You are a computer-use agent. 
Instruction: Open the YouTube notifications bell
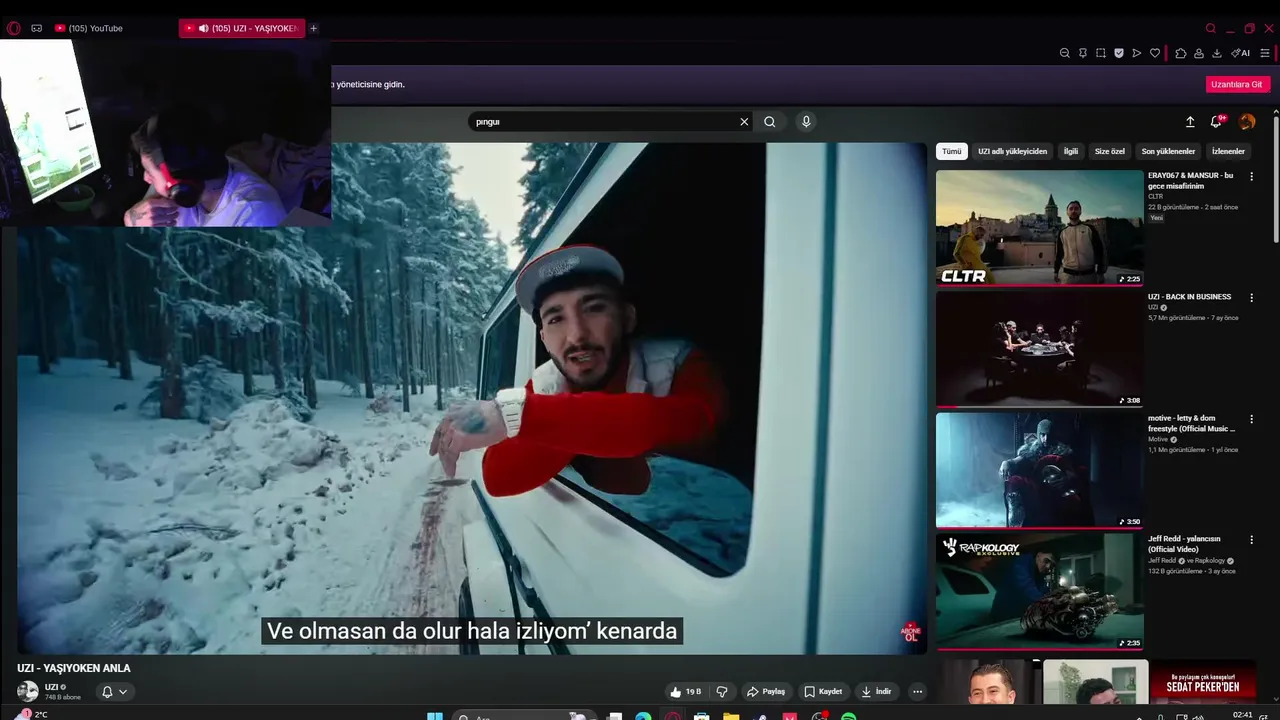coord(1217,121)
